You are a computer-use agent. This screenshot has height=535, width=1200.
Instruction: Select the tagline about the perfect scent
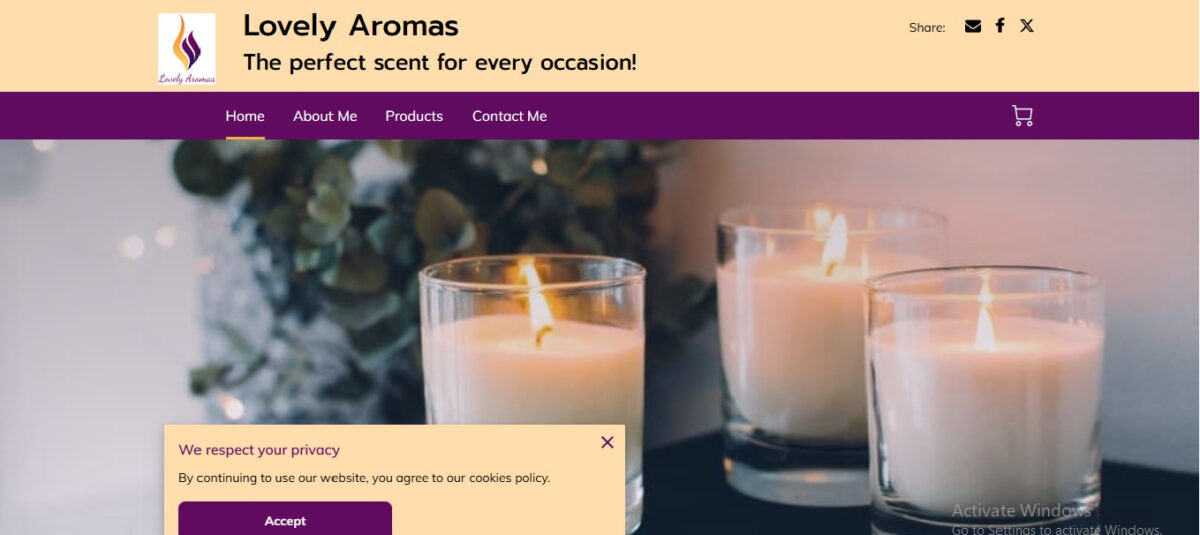[x=440, y=62]
